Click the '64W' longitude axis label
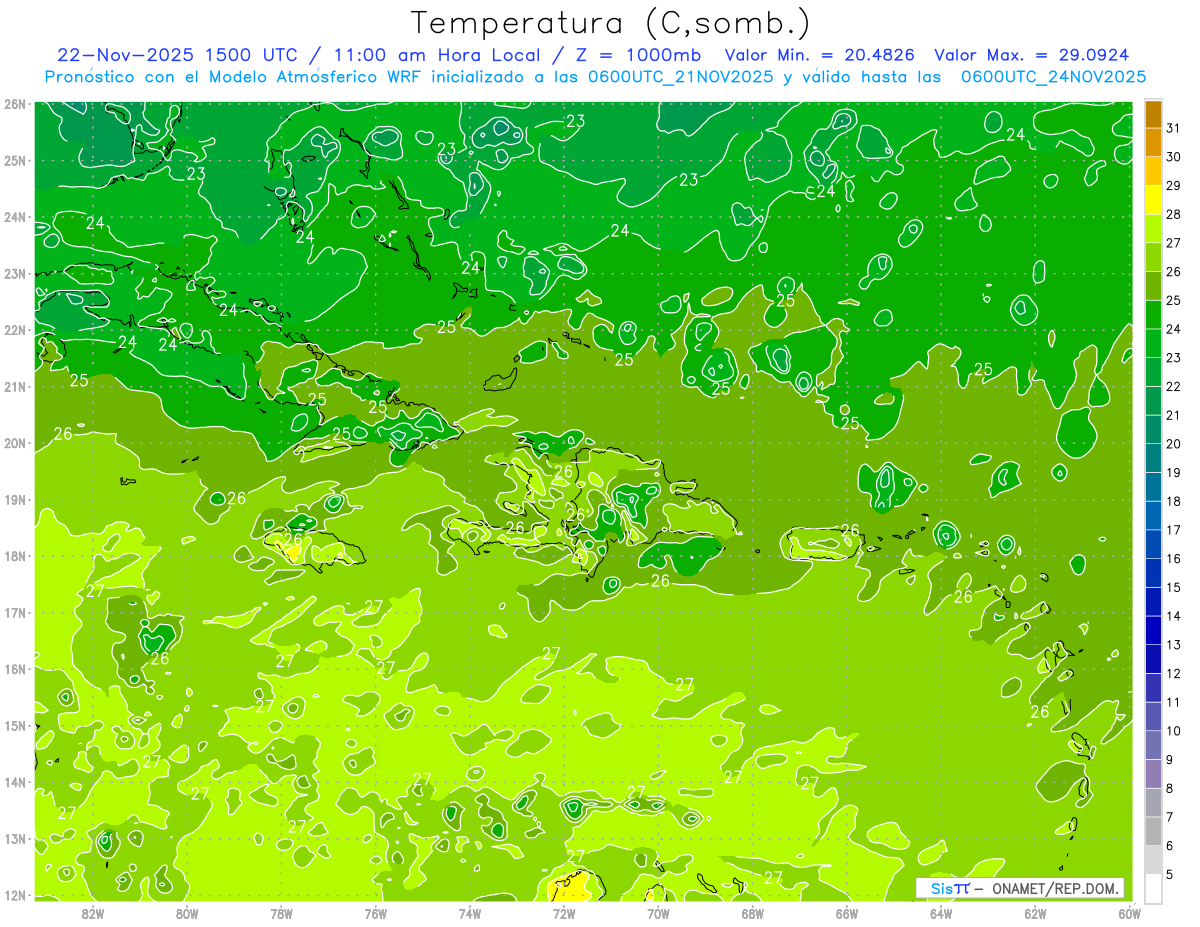The width and height of the screenshot is (1200, 927). click(940, 913)
